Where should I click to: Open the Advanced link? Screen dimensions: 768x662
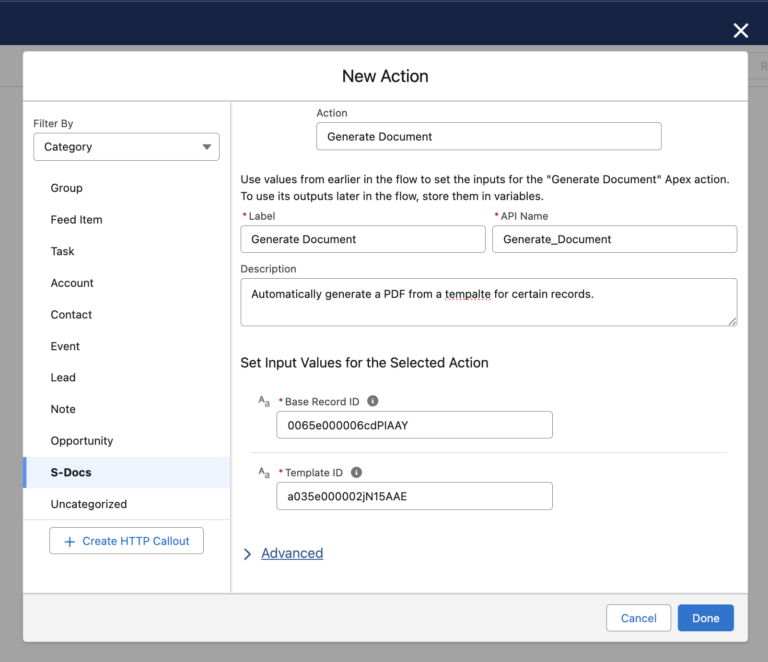coord(292,553)
